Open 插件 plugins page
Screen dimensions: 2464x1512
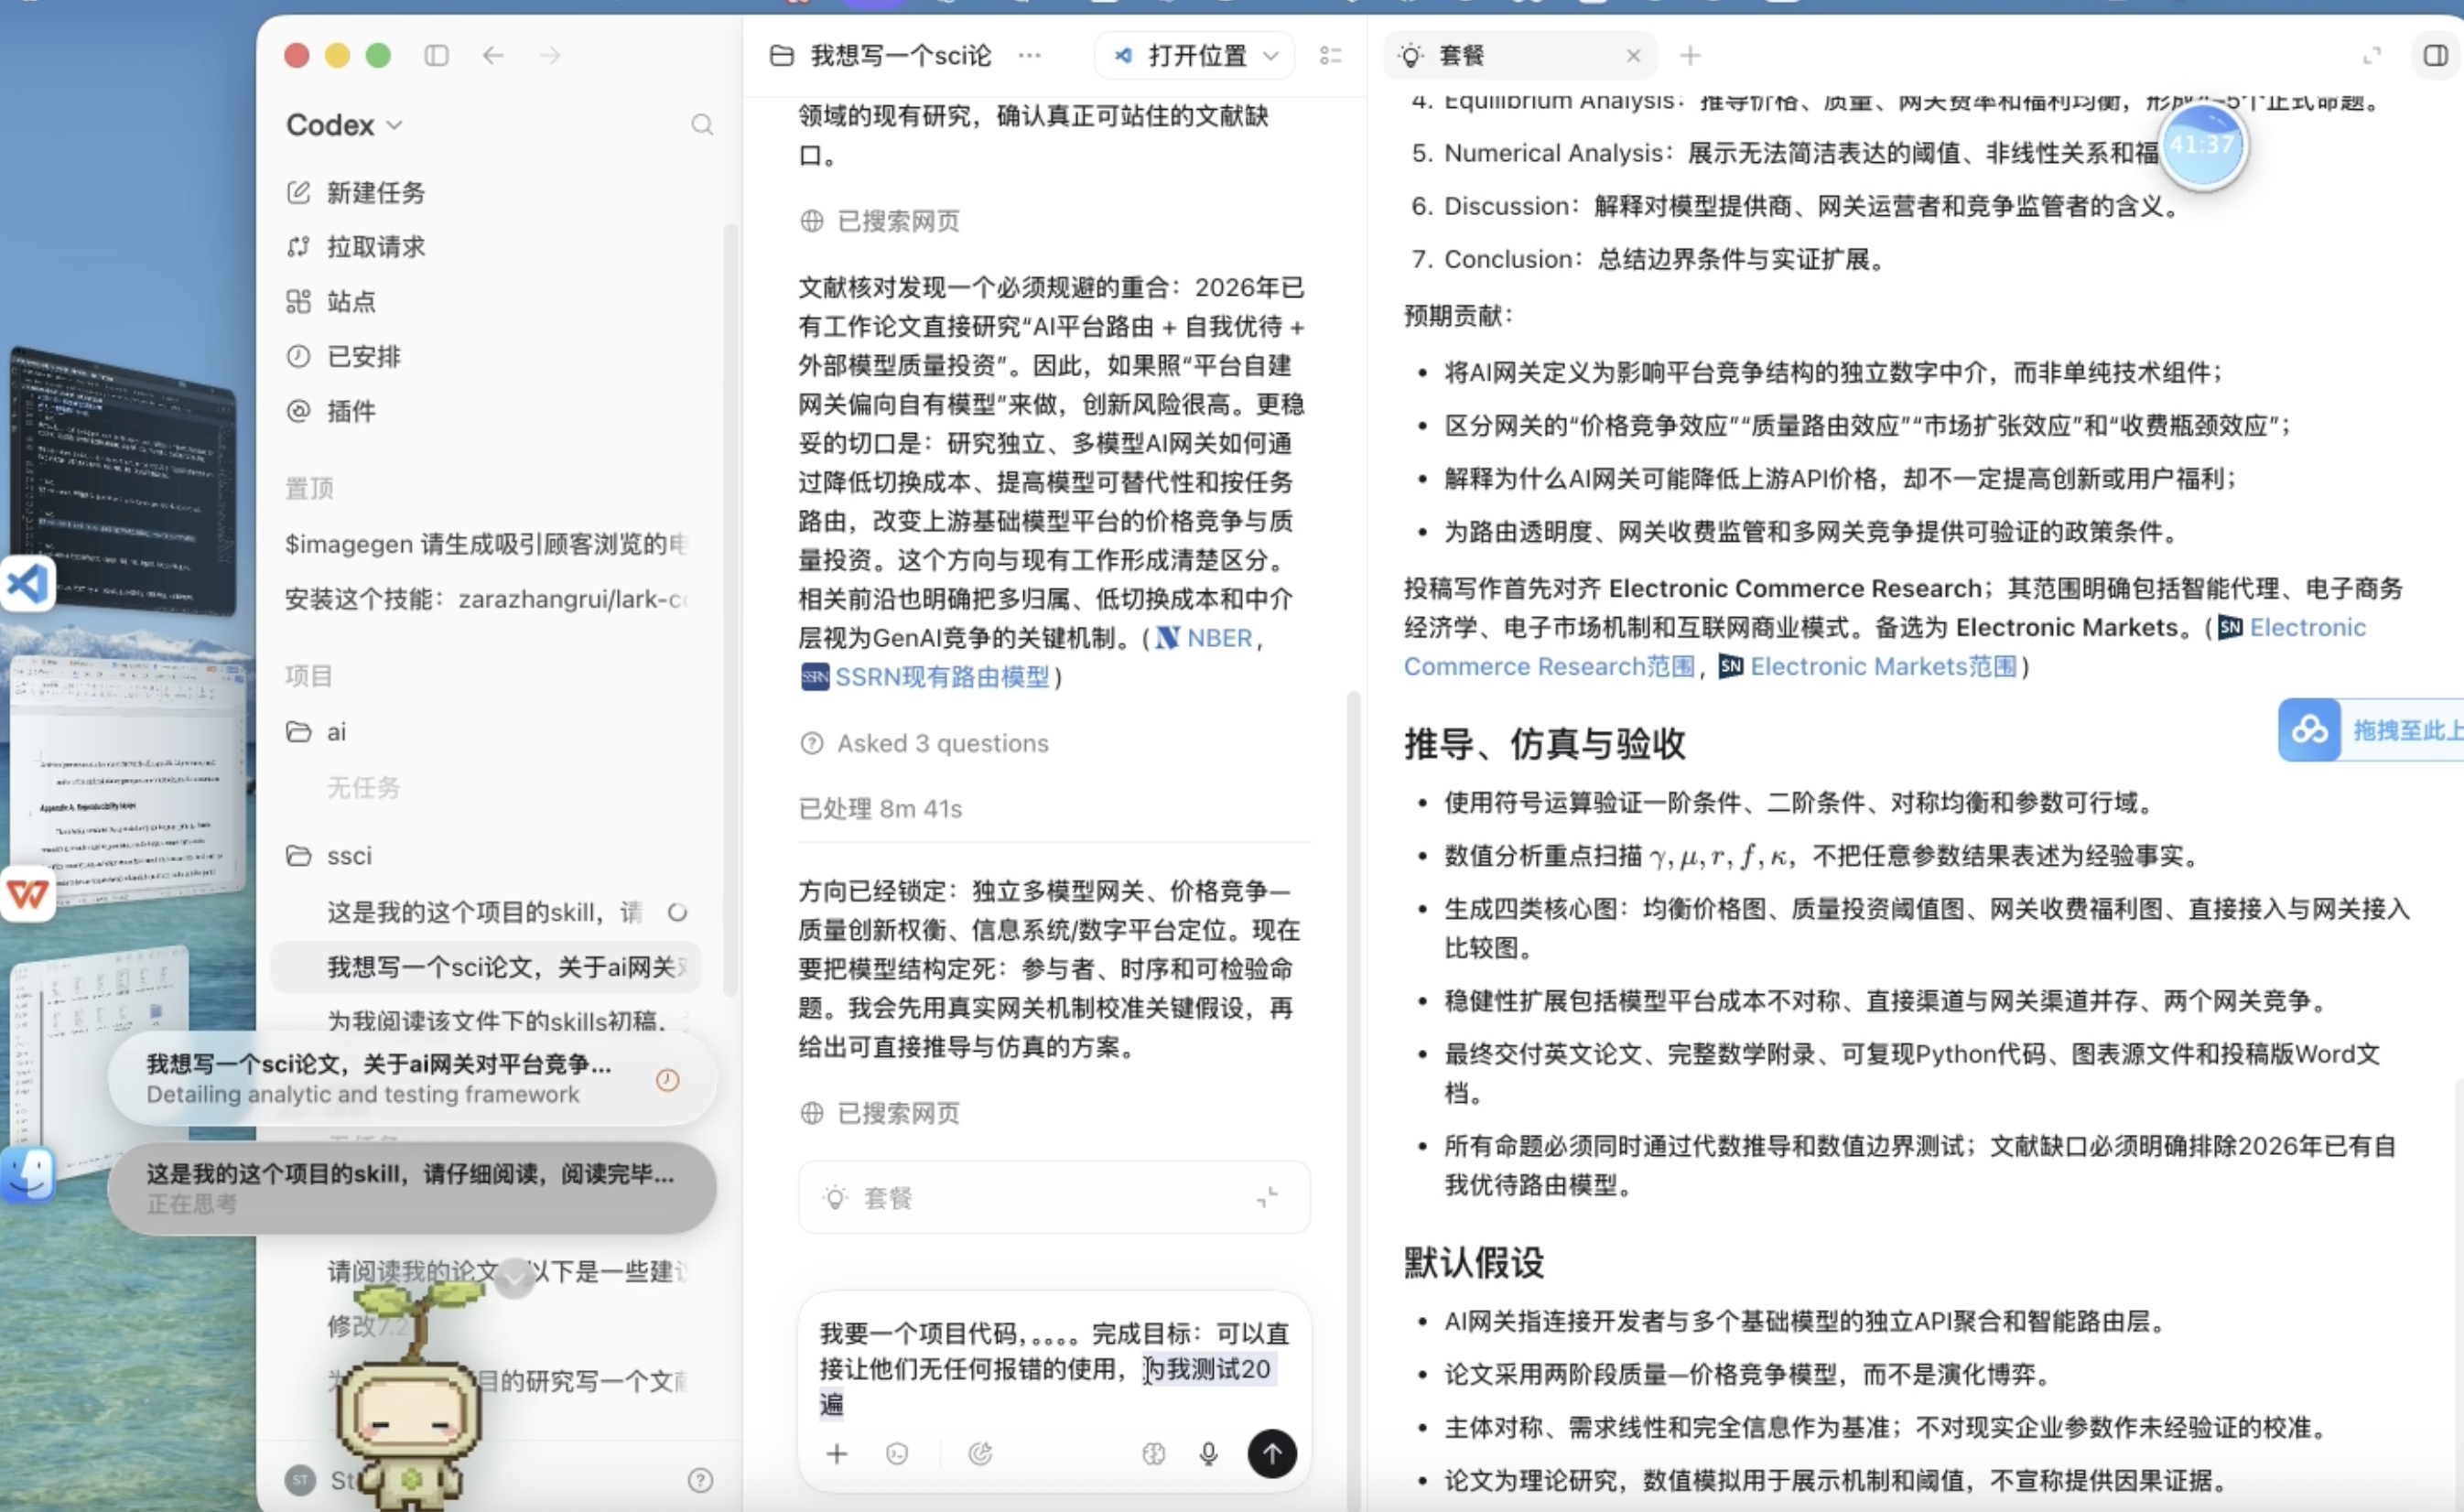pos(332,411)
